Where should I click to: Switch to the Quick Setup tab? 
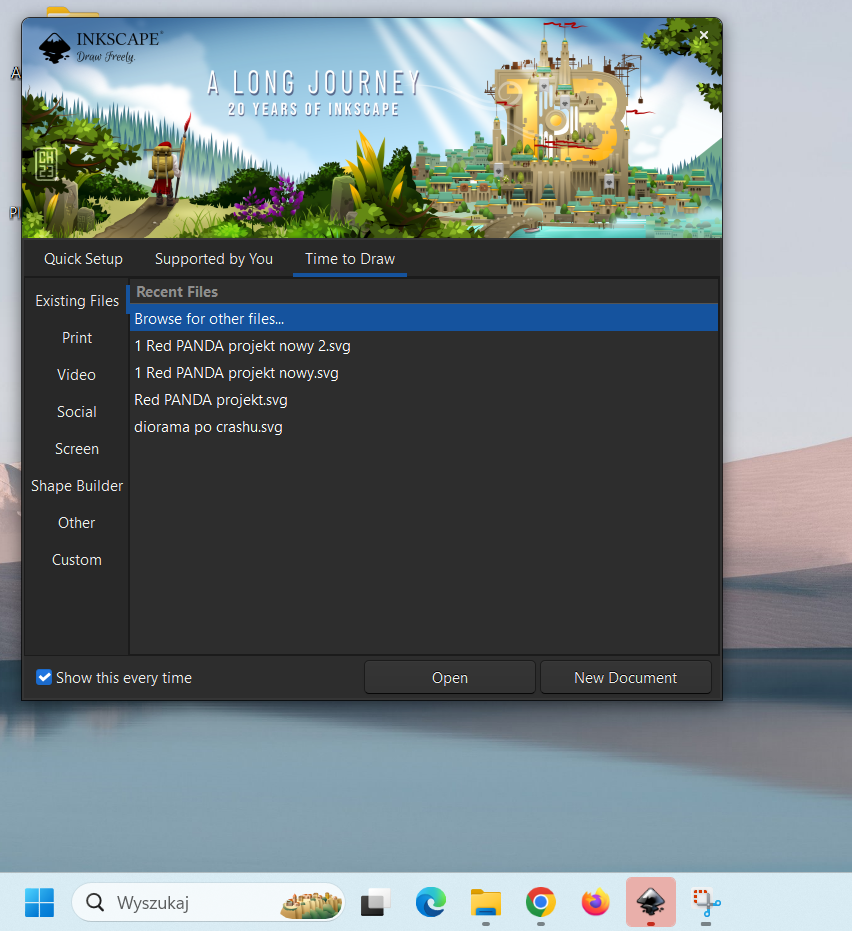click(x=83, y=259)
